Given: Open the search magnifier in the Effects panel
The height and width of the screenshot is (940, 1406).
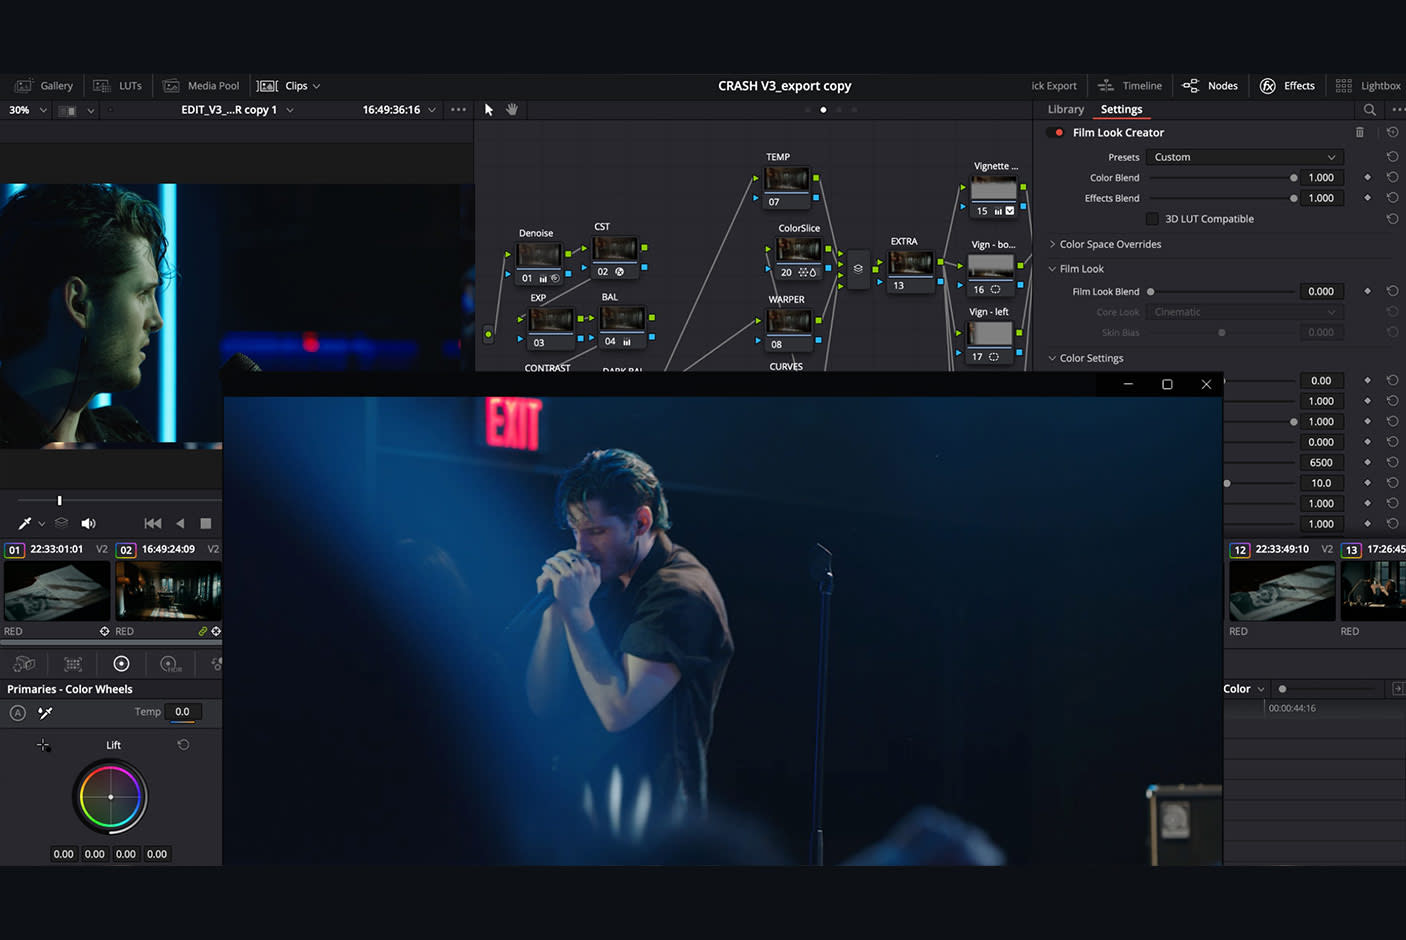Looking at the screenshot, I should click(x=1369, y=110).
